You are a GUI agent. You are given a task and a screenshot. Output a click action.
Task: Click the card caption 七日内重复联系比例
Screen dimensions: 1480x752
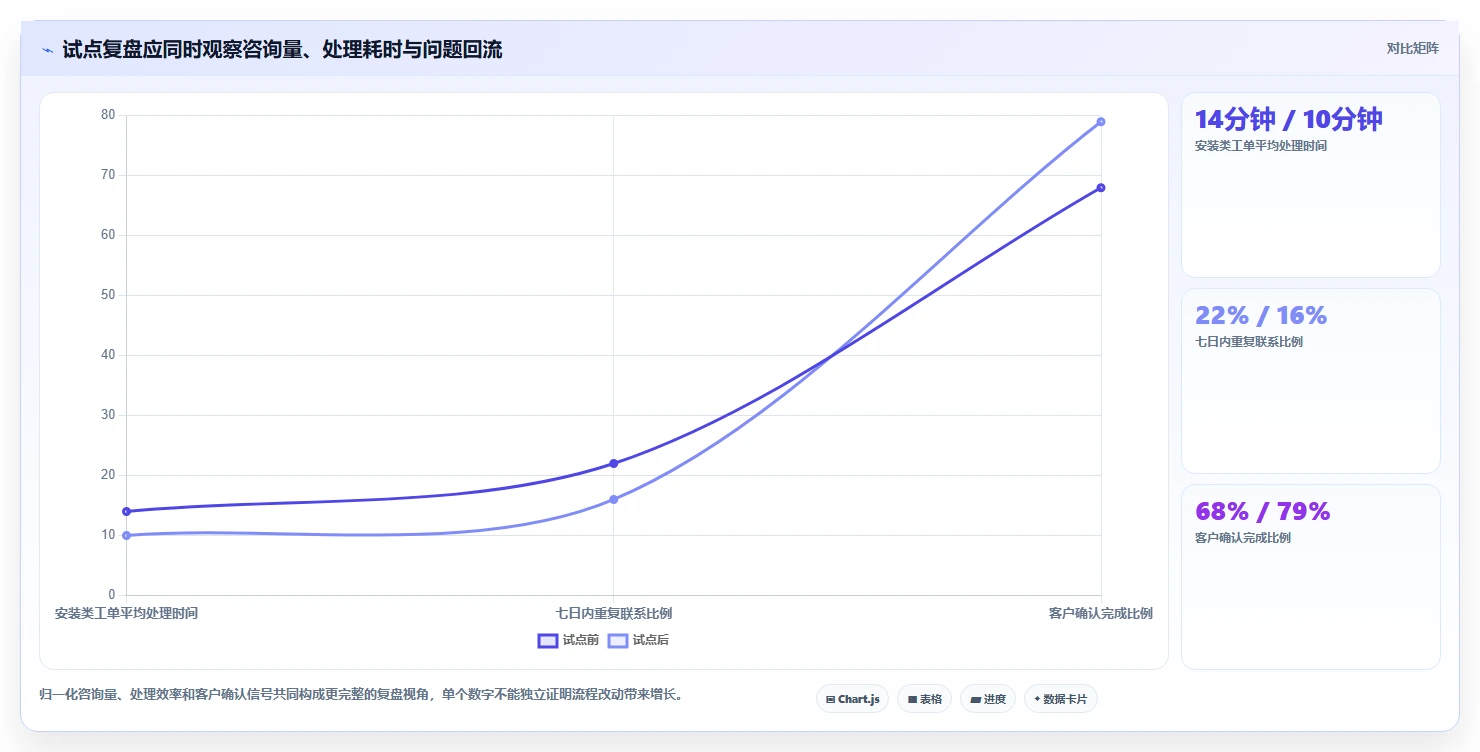point(1248,342)
